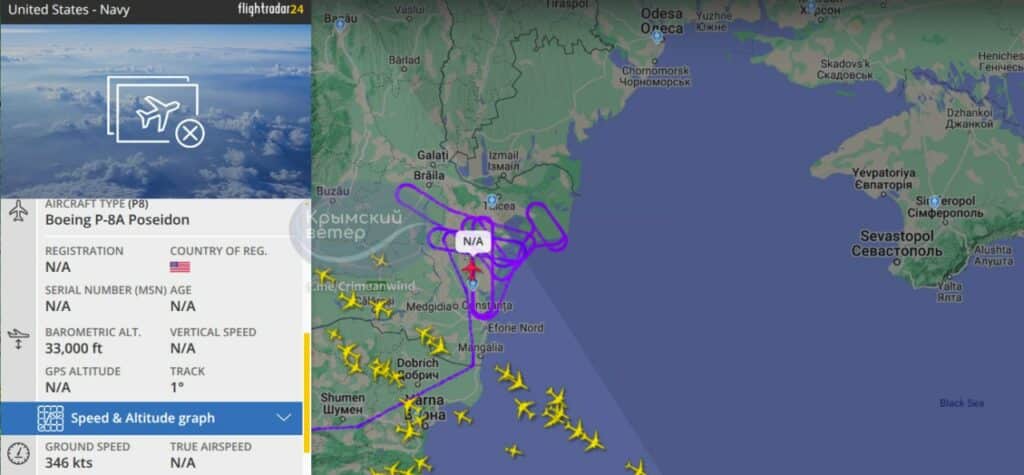Select the airport pin at Odesa
The width and height of the screenshot is (1024, 475).
(657, 37)
